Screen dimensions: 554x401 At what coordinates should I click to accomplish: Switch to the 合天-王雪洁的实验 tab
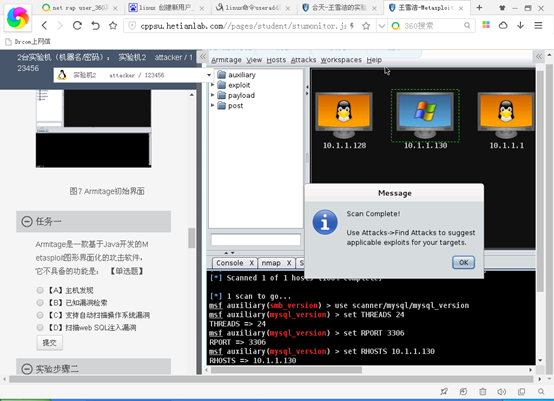pos(340,8)
